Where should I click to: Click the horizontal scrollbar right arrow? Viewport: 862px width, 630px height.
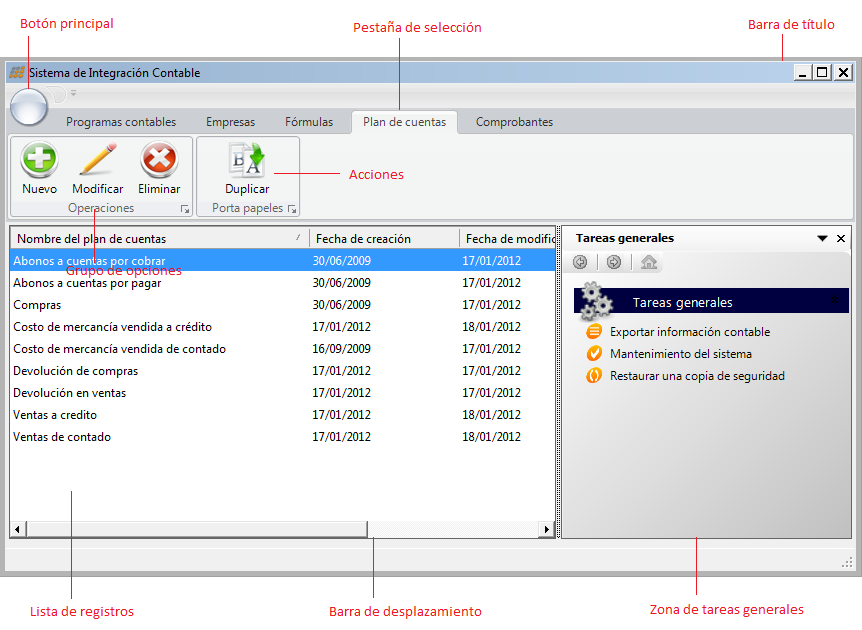click(546, 529)
